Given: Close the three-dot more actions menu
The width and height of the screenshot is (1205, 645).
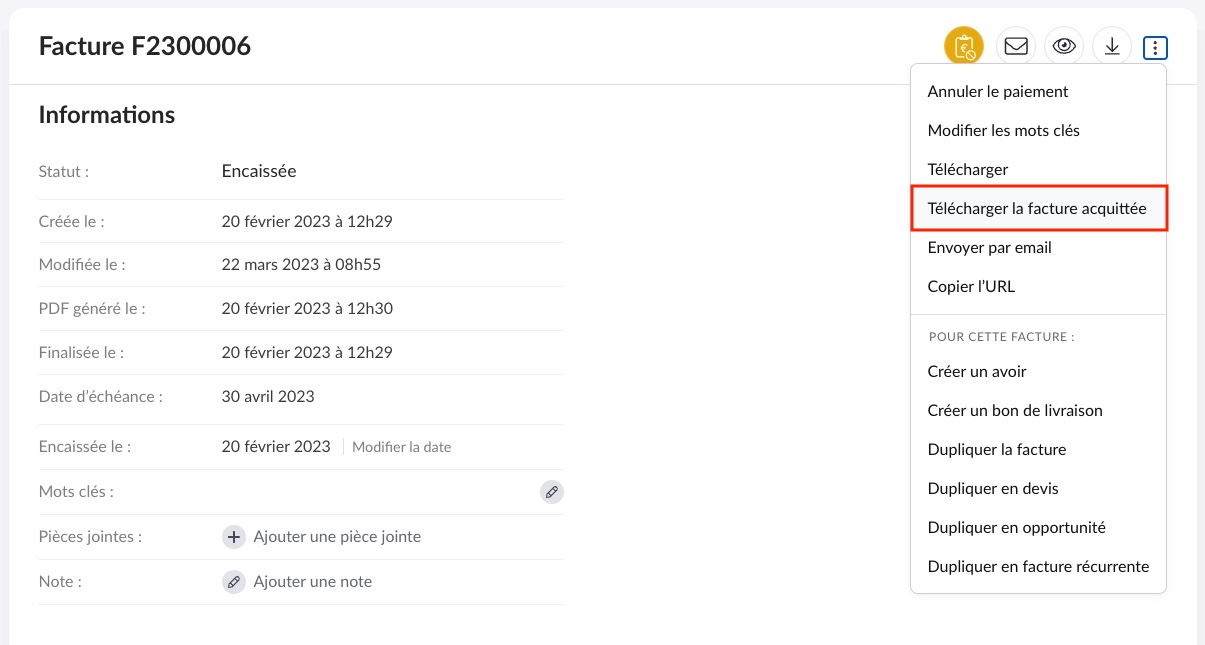Looking at the screenshot, I should point(1155,46).
